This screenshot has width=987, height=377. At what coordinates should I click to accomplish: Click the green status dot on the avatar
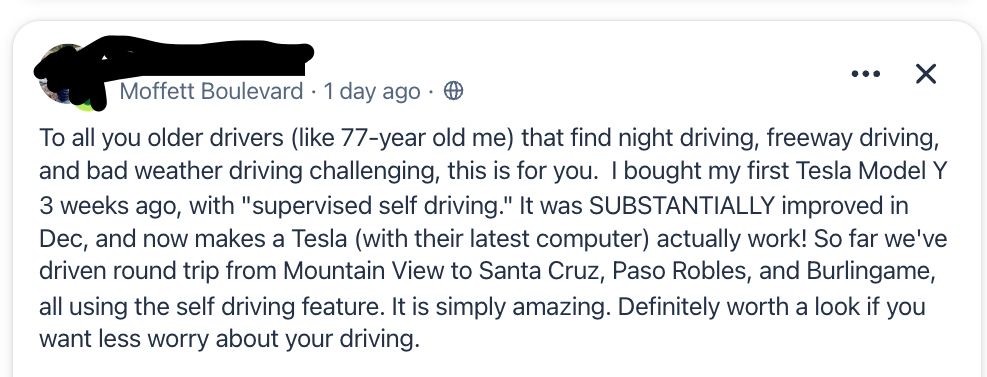(85, 105)
